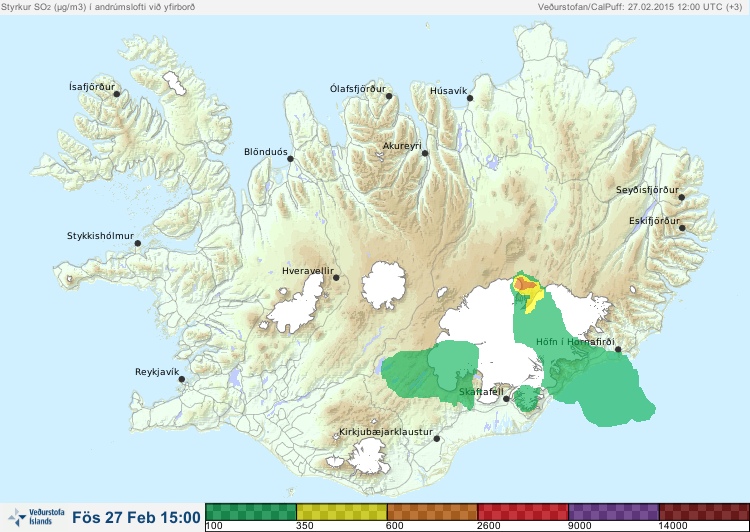
Task: Click the Veðurstofan/CalPuff forecast run text
Action: [x=640, y=7]
